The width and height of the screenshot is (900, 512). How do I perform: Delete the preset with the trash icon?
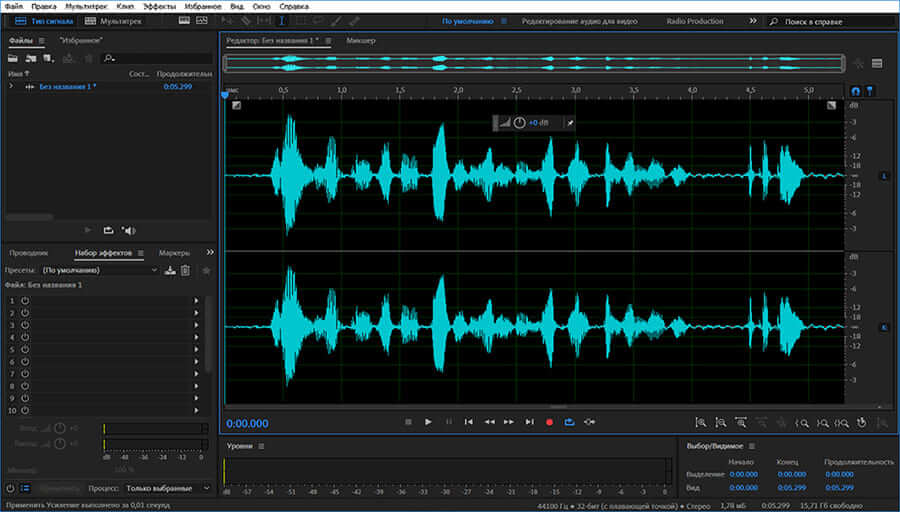[185, 270]
